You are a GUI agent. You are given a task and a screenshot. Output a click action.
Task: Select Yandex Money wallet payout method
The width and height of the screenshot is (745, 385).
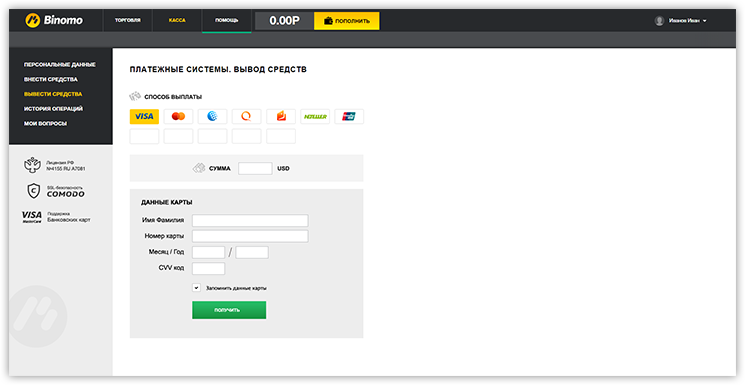(x=281, y=116)
